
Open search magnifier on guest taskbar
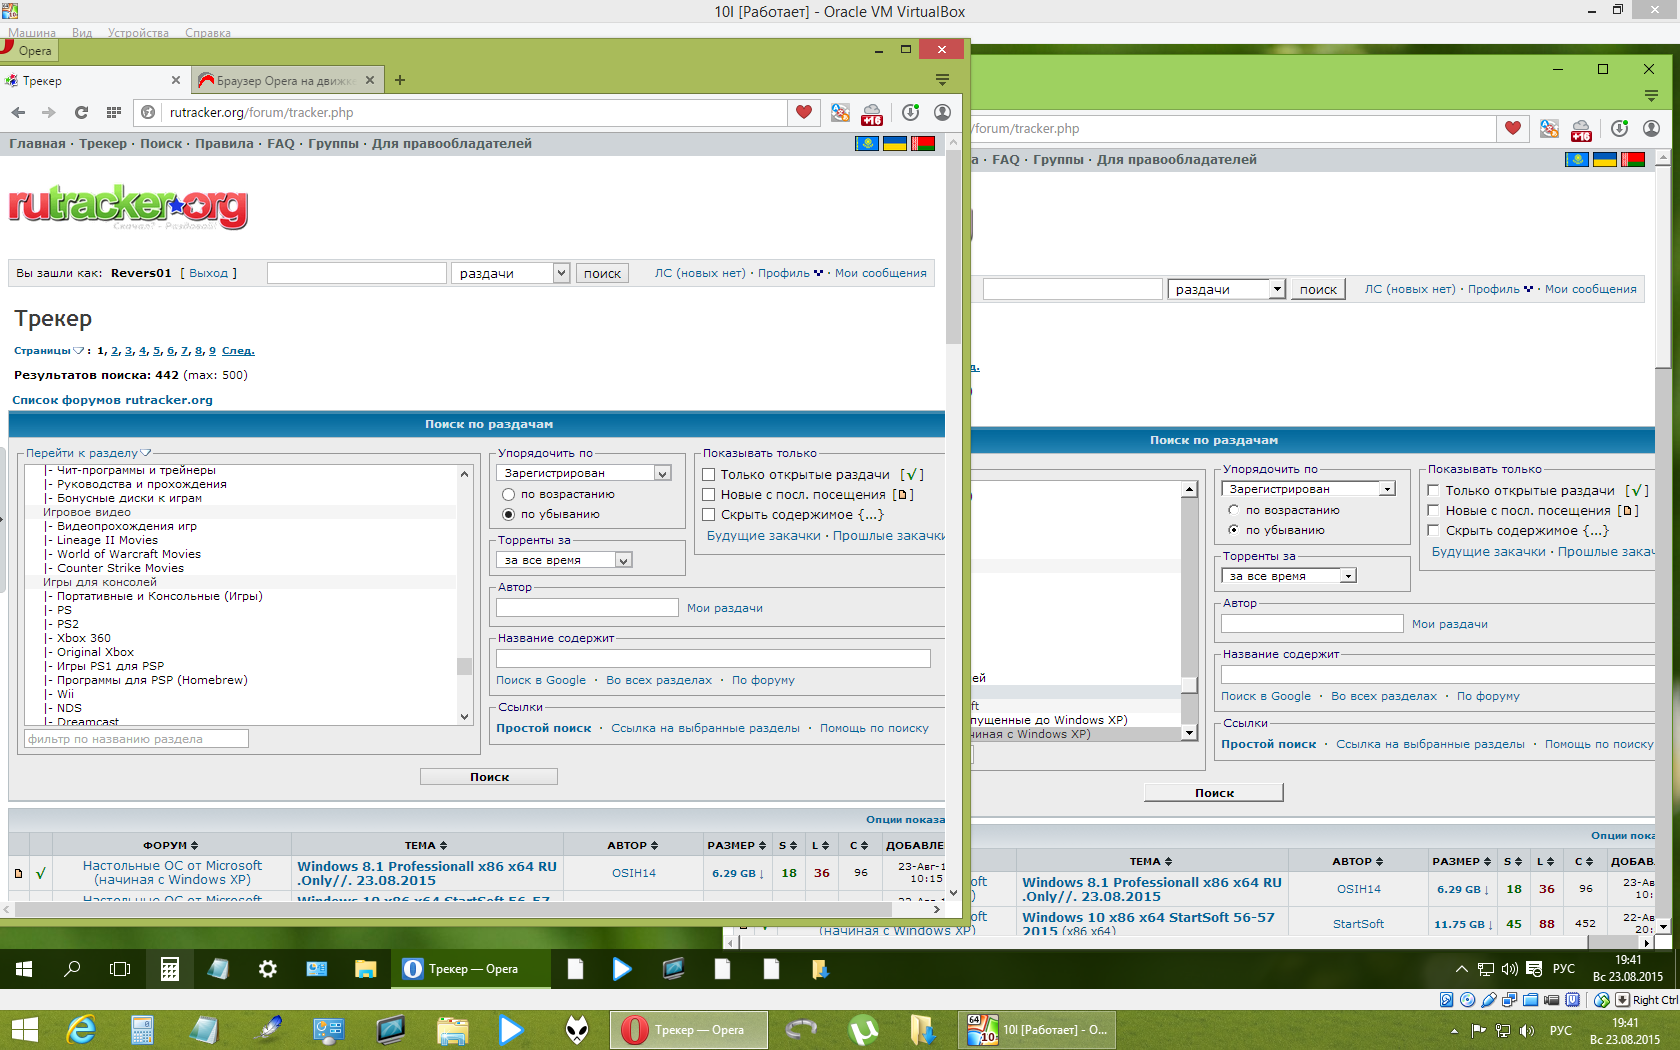72,969
